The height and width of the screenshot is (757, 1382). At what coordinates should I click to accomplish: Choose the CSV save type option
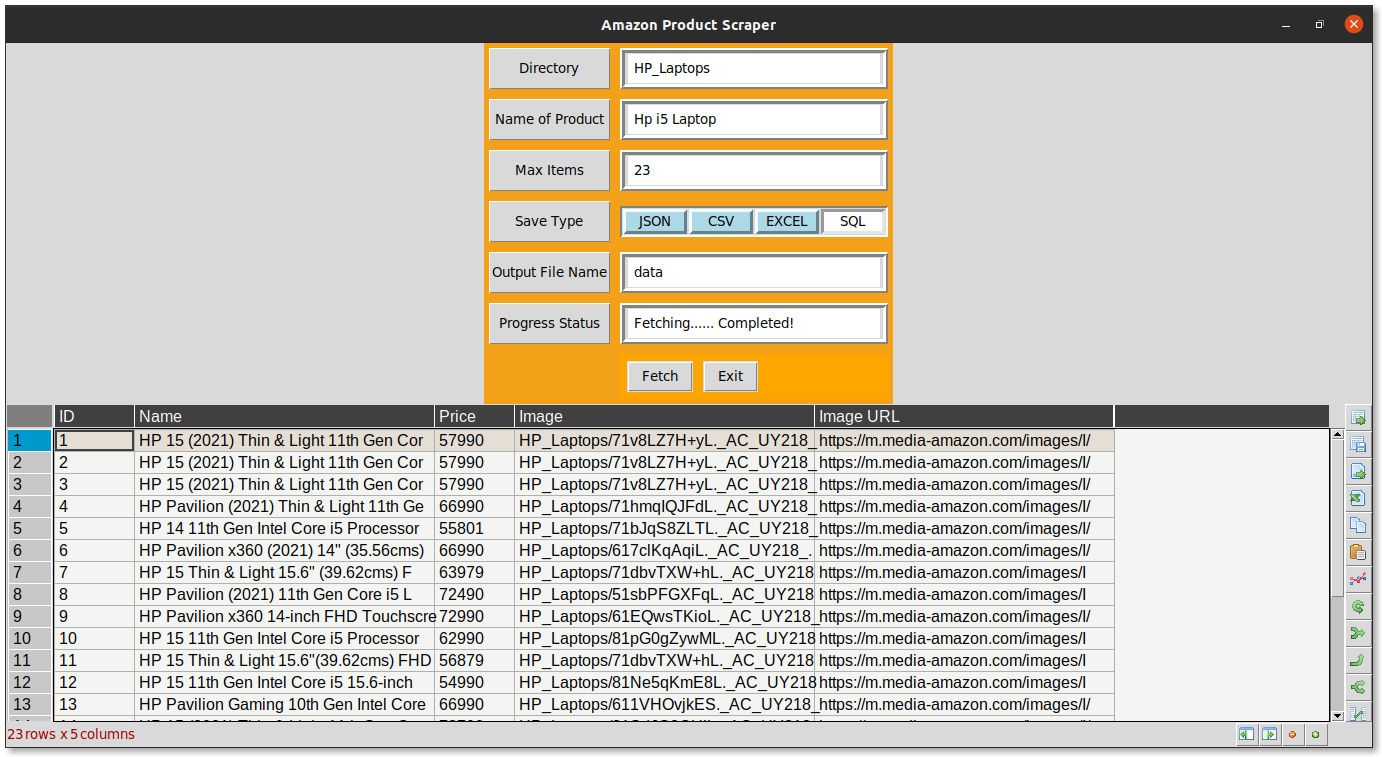(720, 221)
